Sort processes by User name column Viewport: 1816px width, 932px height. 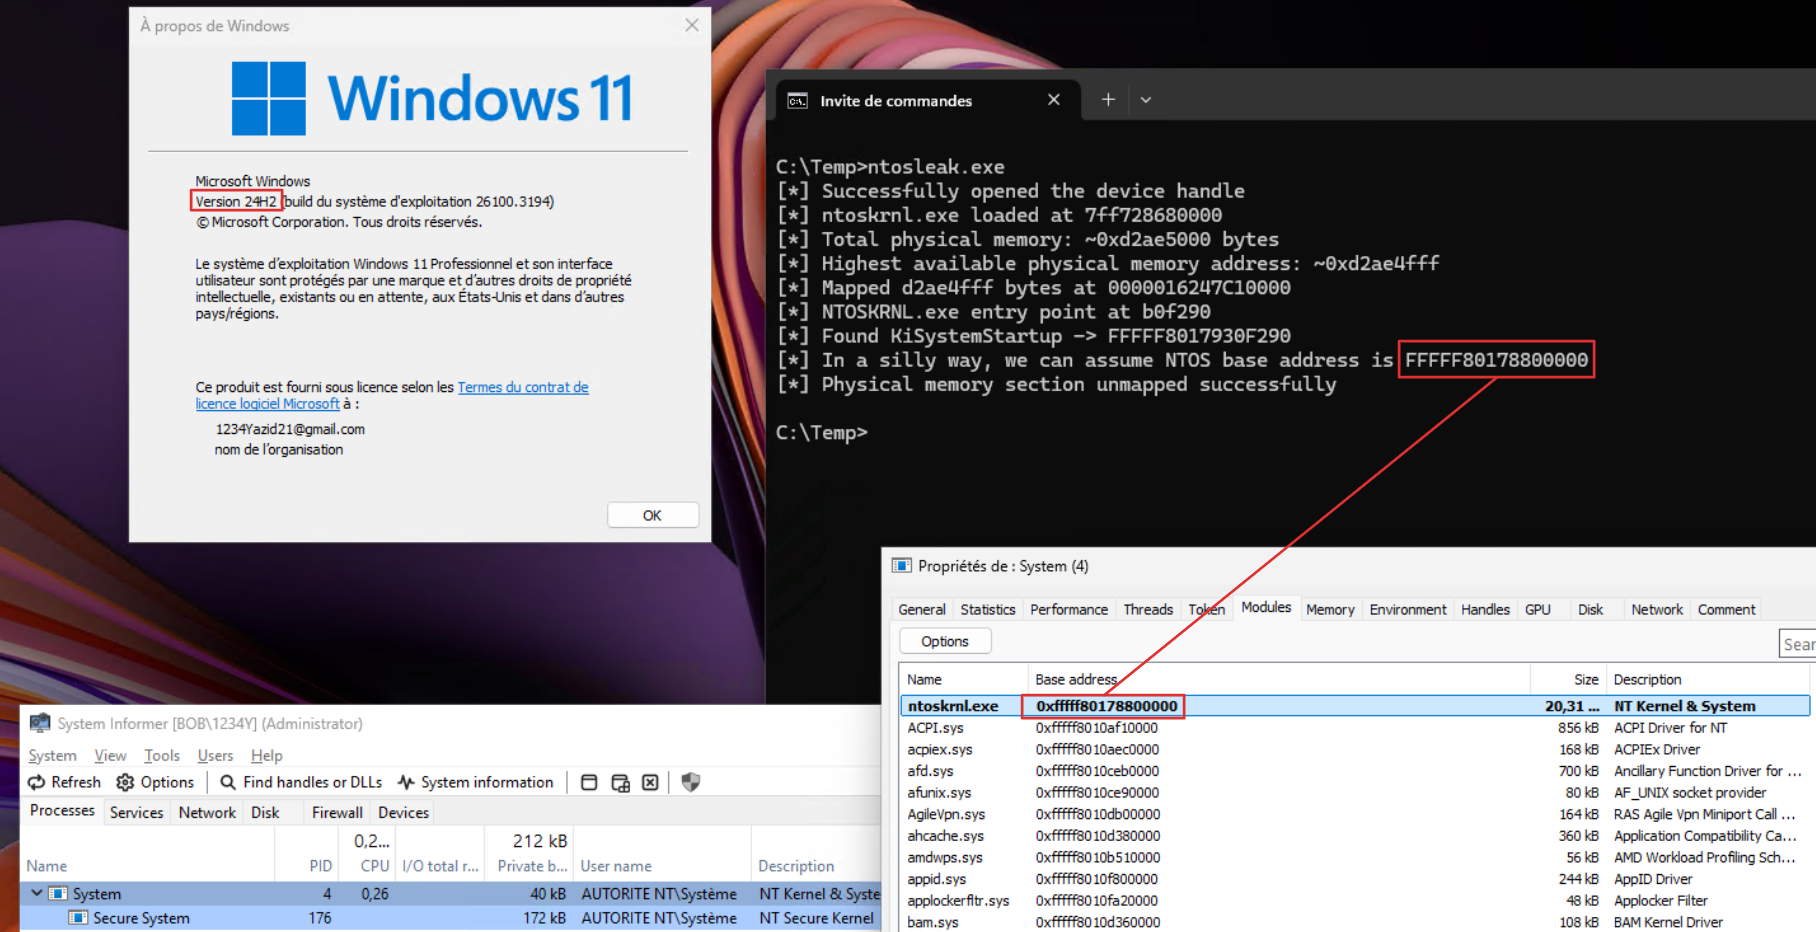point(661,866)
